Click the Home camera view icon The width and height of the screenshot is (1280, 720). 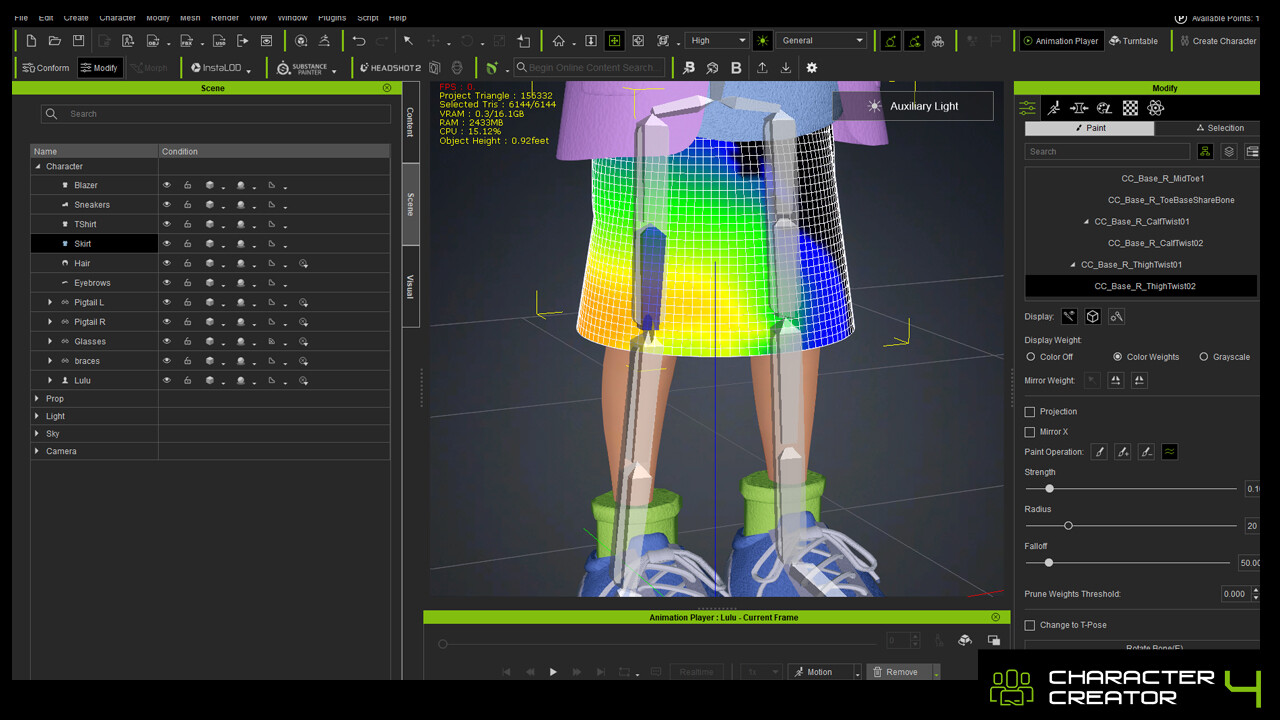(x=559, y=41)
